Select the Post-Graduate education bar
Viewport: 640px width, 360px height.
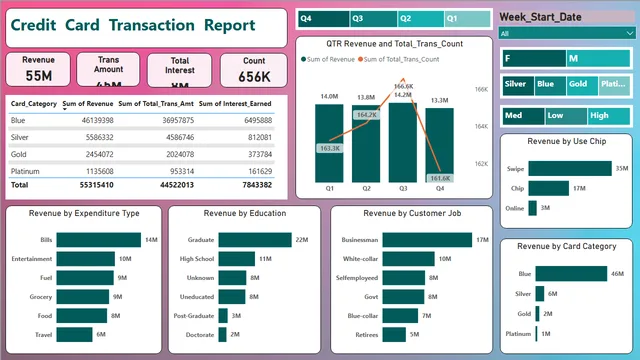point(223,316)
